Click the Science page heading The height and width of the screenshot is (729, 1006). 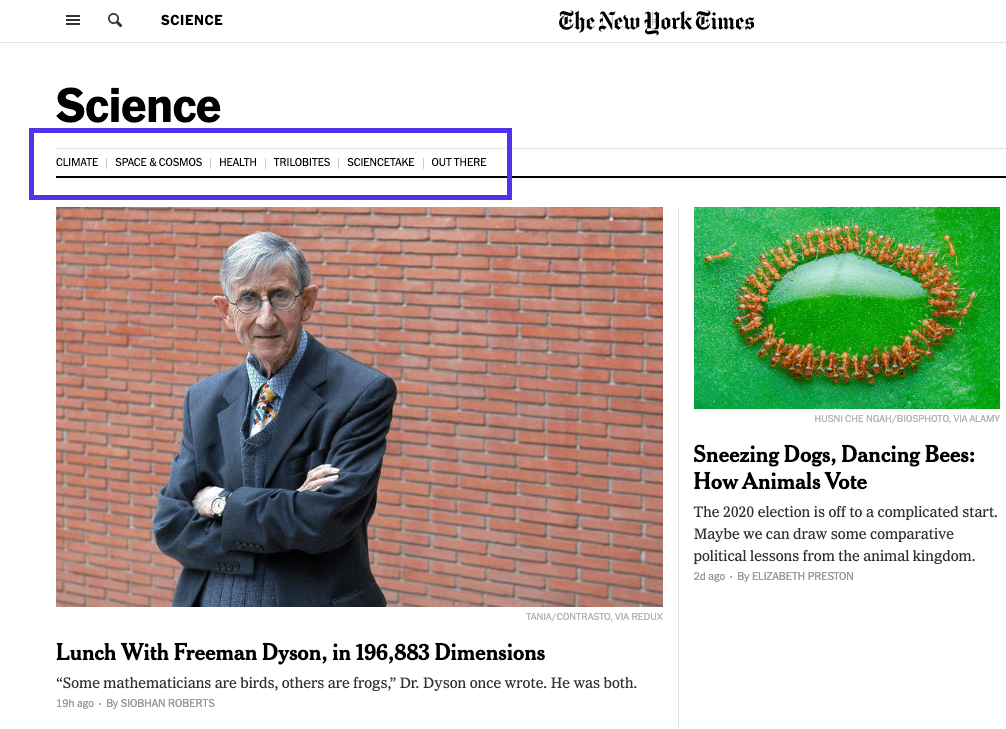pos(138,105)
